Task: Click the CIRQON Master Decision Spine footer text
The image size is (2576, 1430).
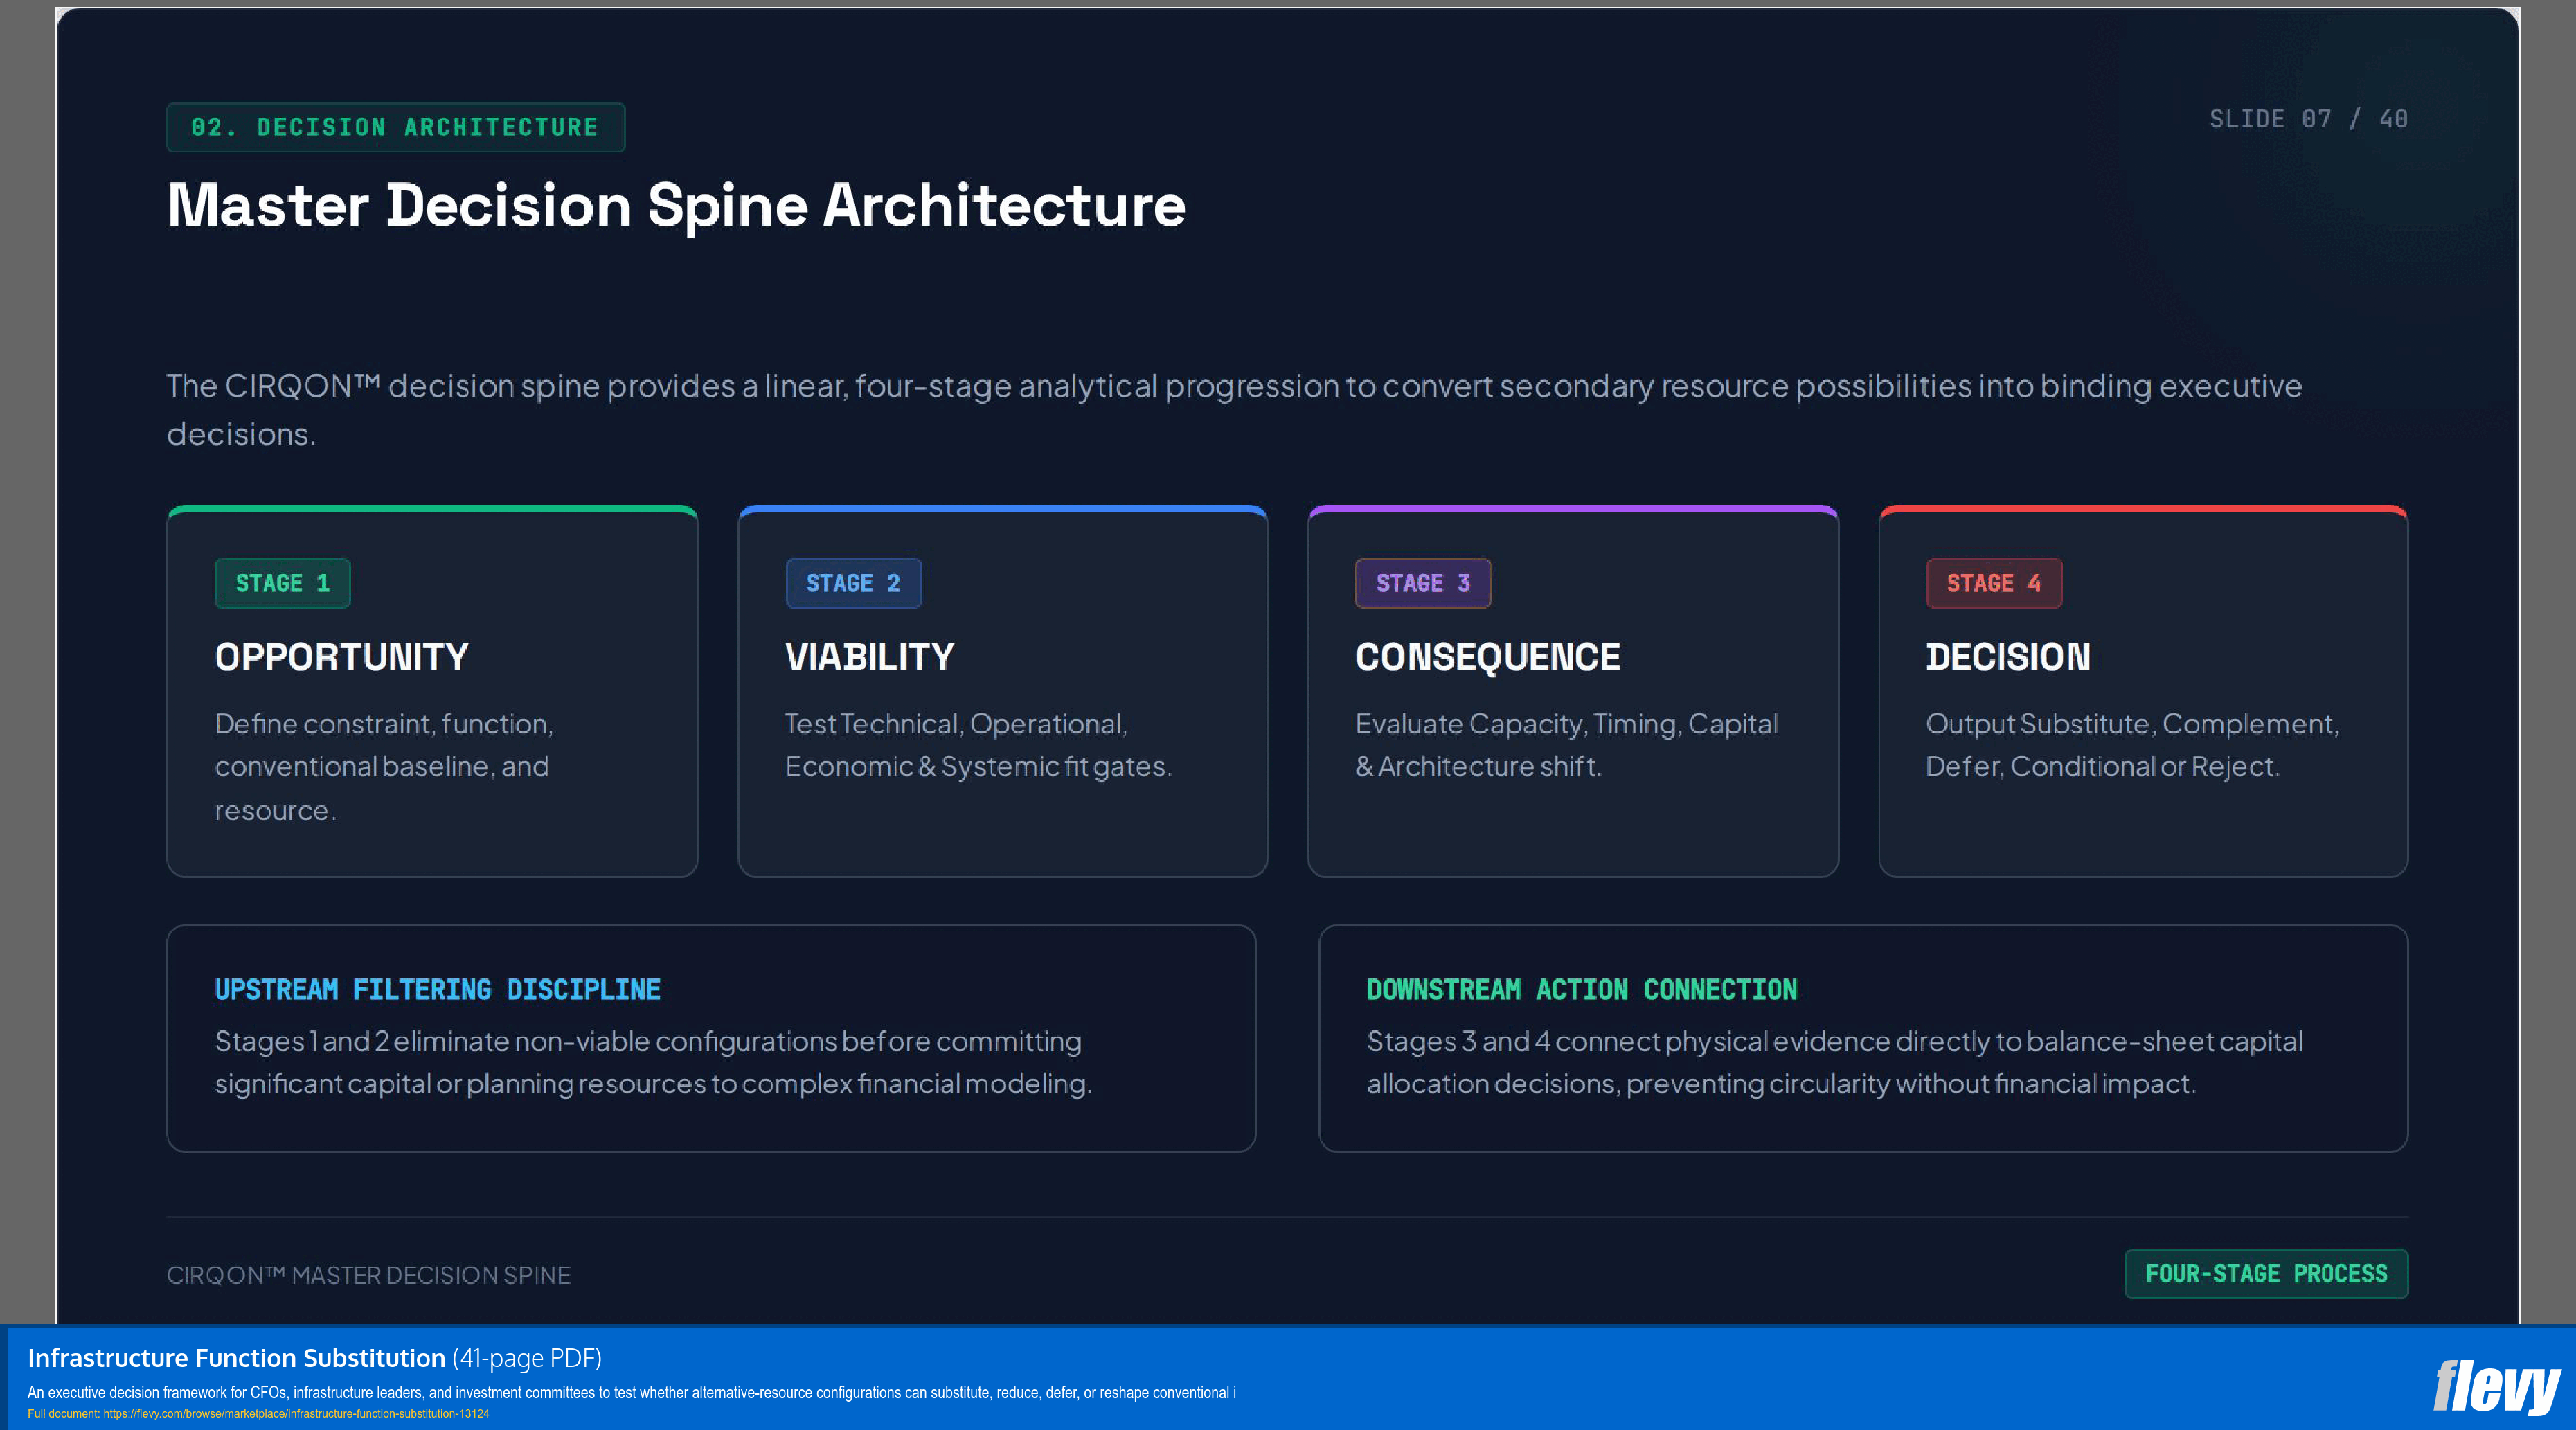Action: click(369, 1275)
